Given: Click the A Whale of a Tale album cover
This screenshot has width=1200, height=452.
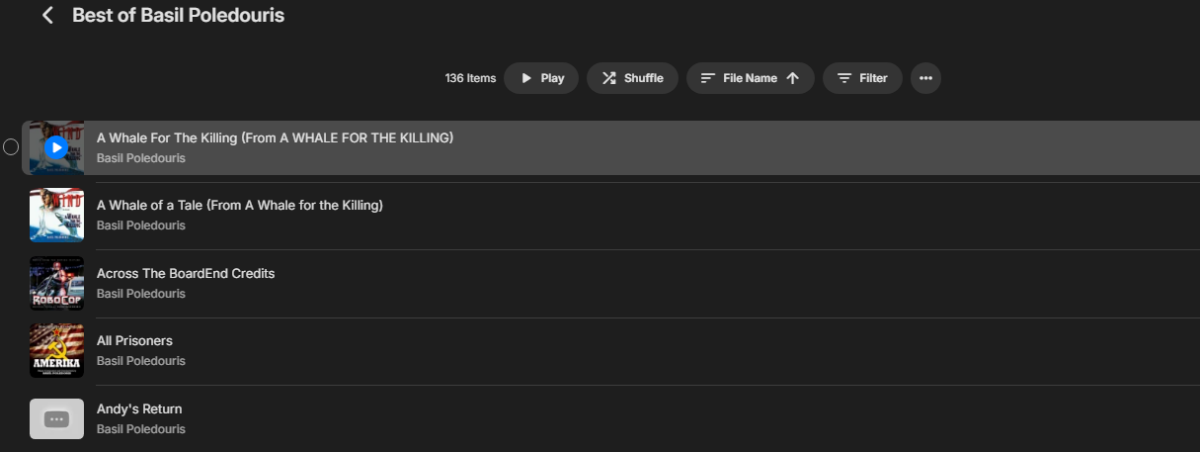Looking at the screenshot, I should coord(57,215).
